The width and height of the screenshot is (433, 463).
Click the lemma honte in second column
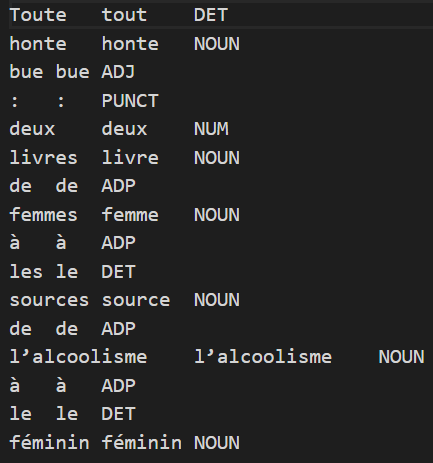click(x=130, y=44)
